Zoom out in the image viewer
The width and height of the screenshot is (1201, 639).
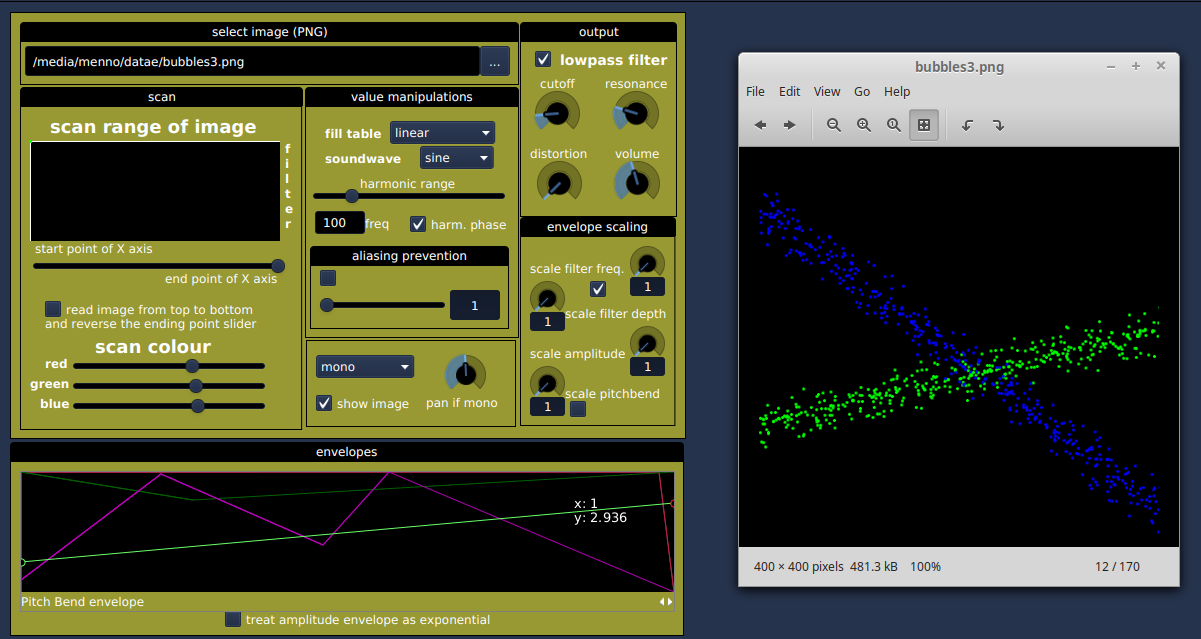point(833,125)
